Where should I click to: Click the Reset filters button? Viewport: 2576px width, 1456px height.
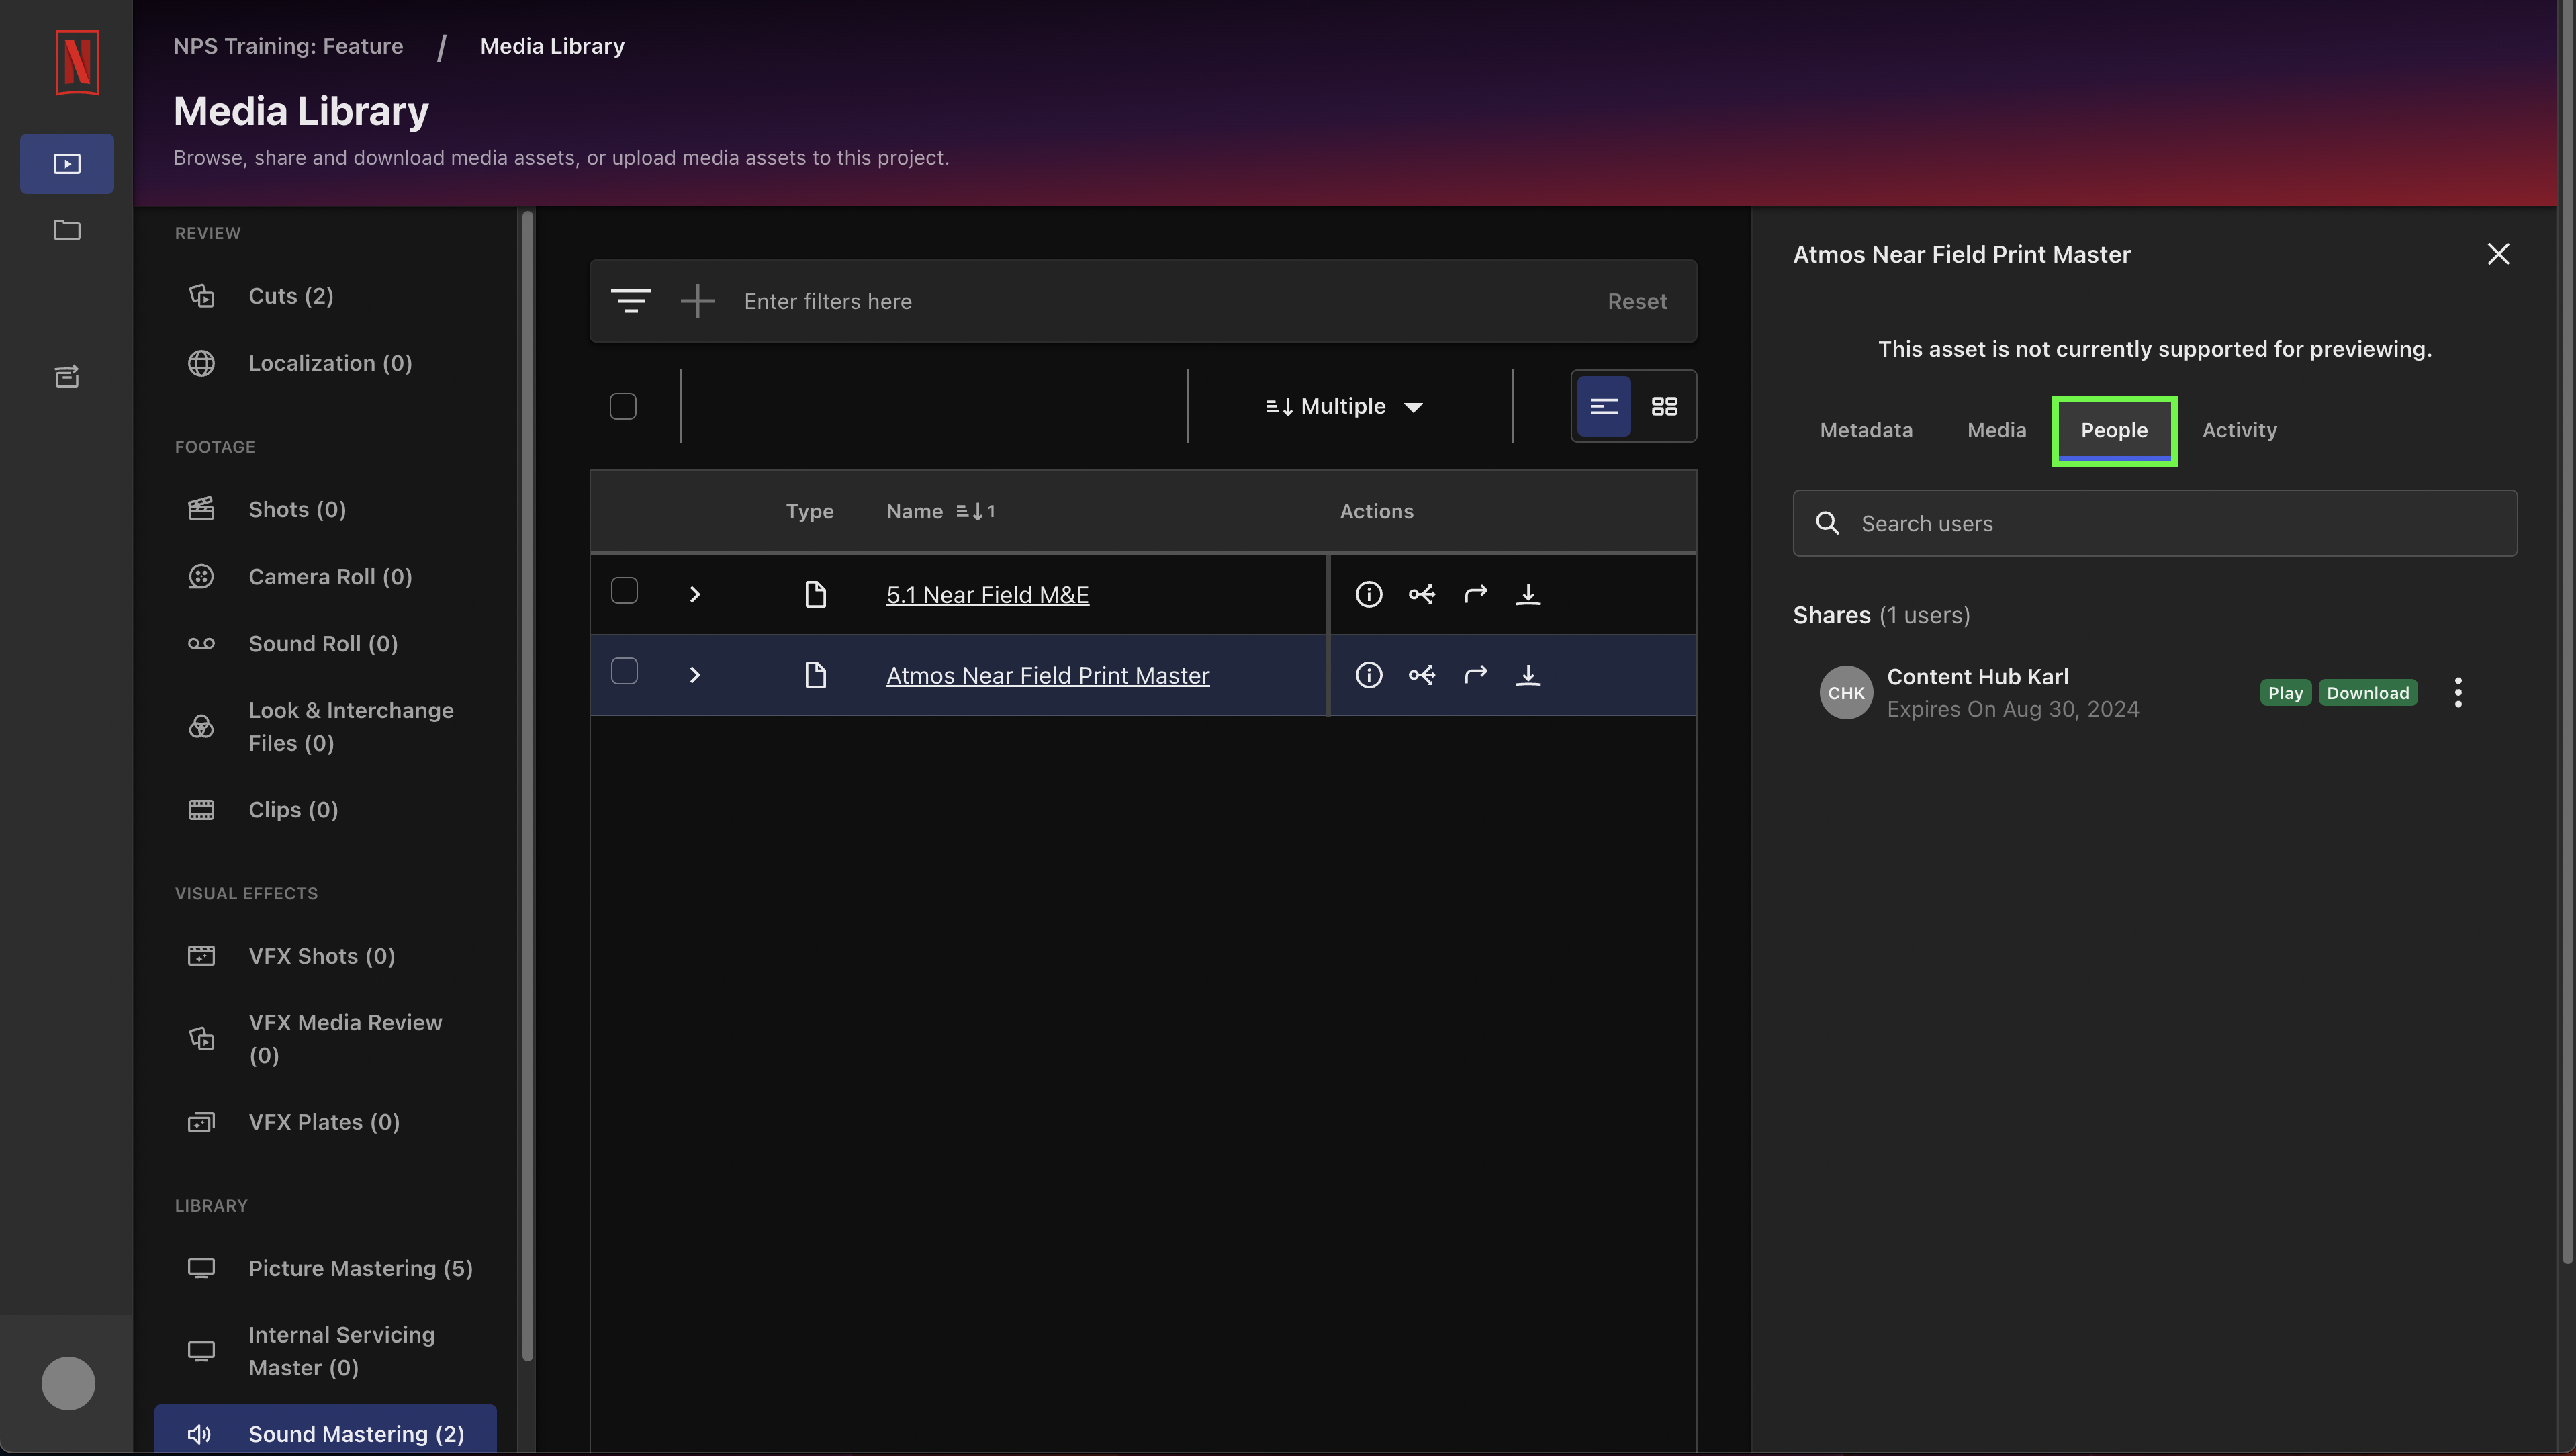pyautogui.click(x=1637, y=301)
